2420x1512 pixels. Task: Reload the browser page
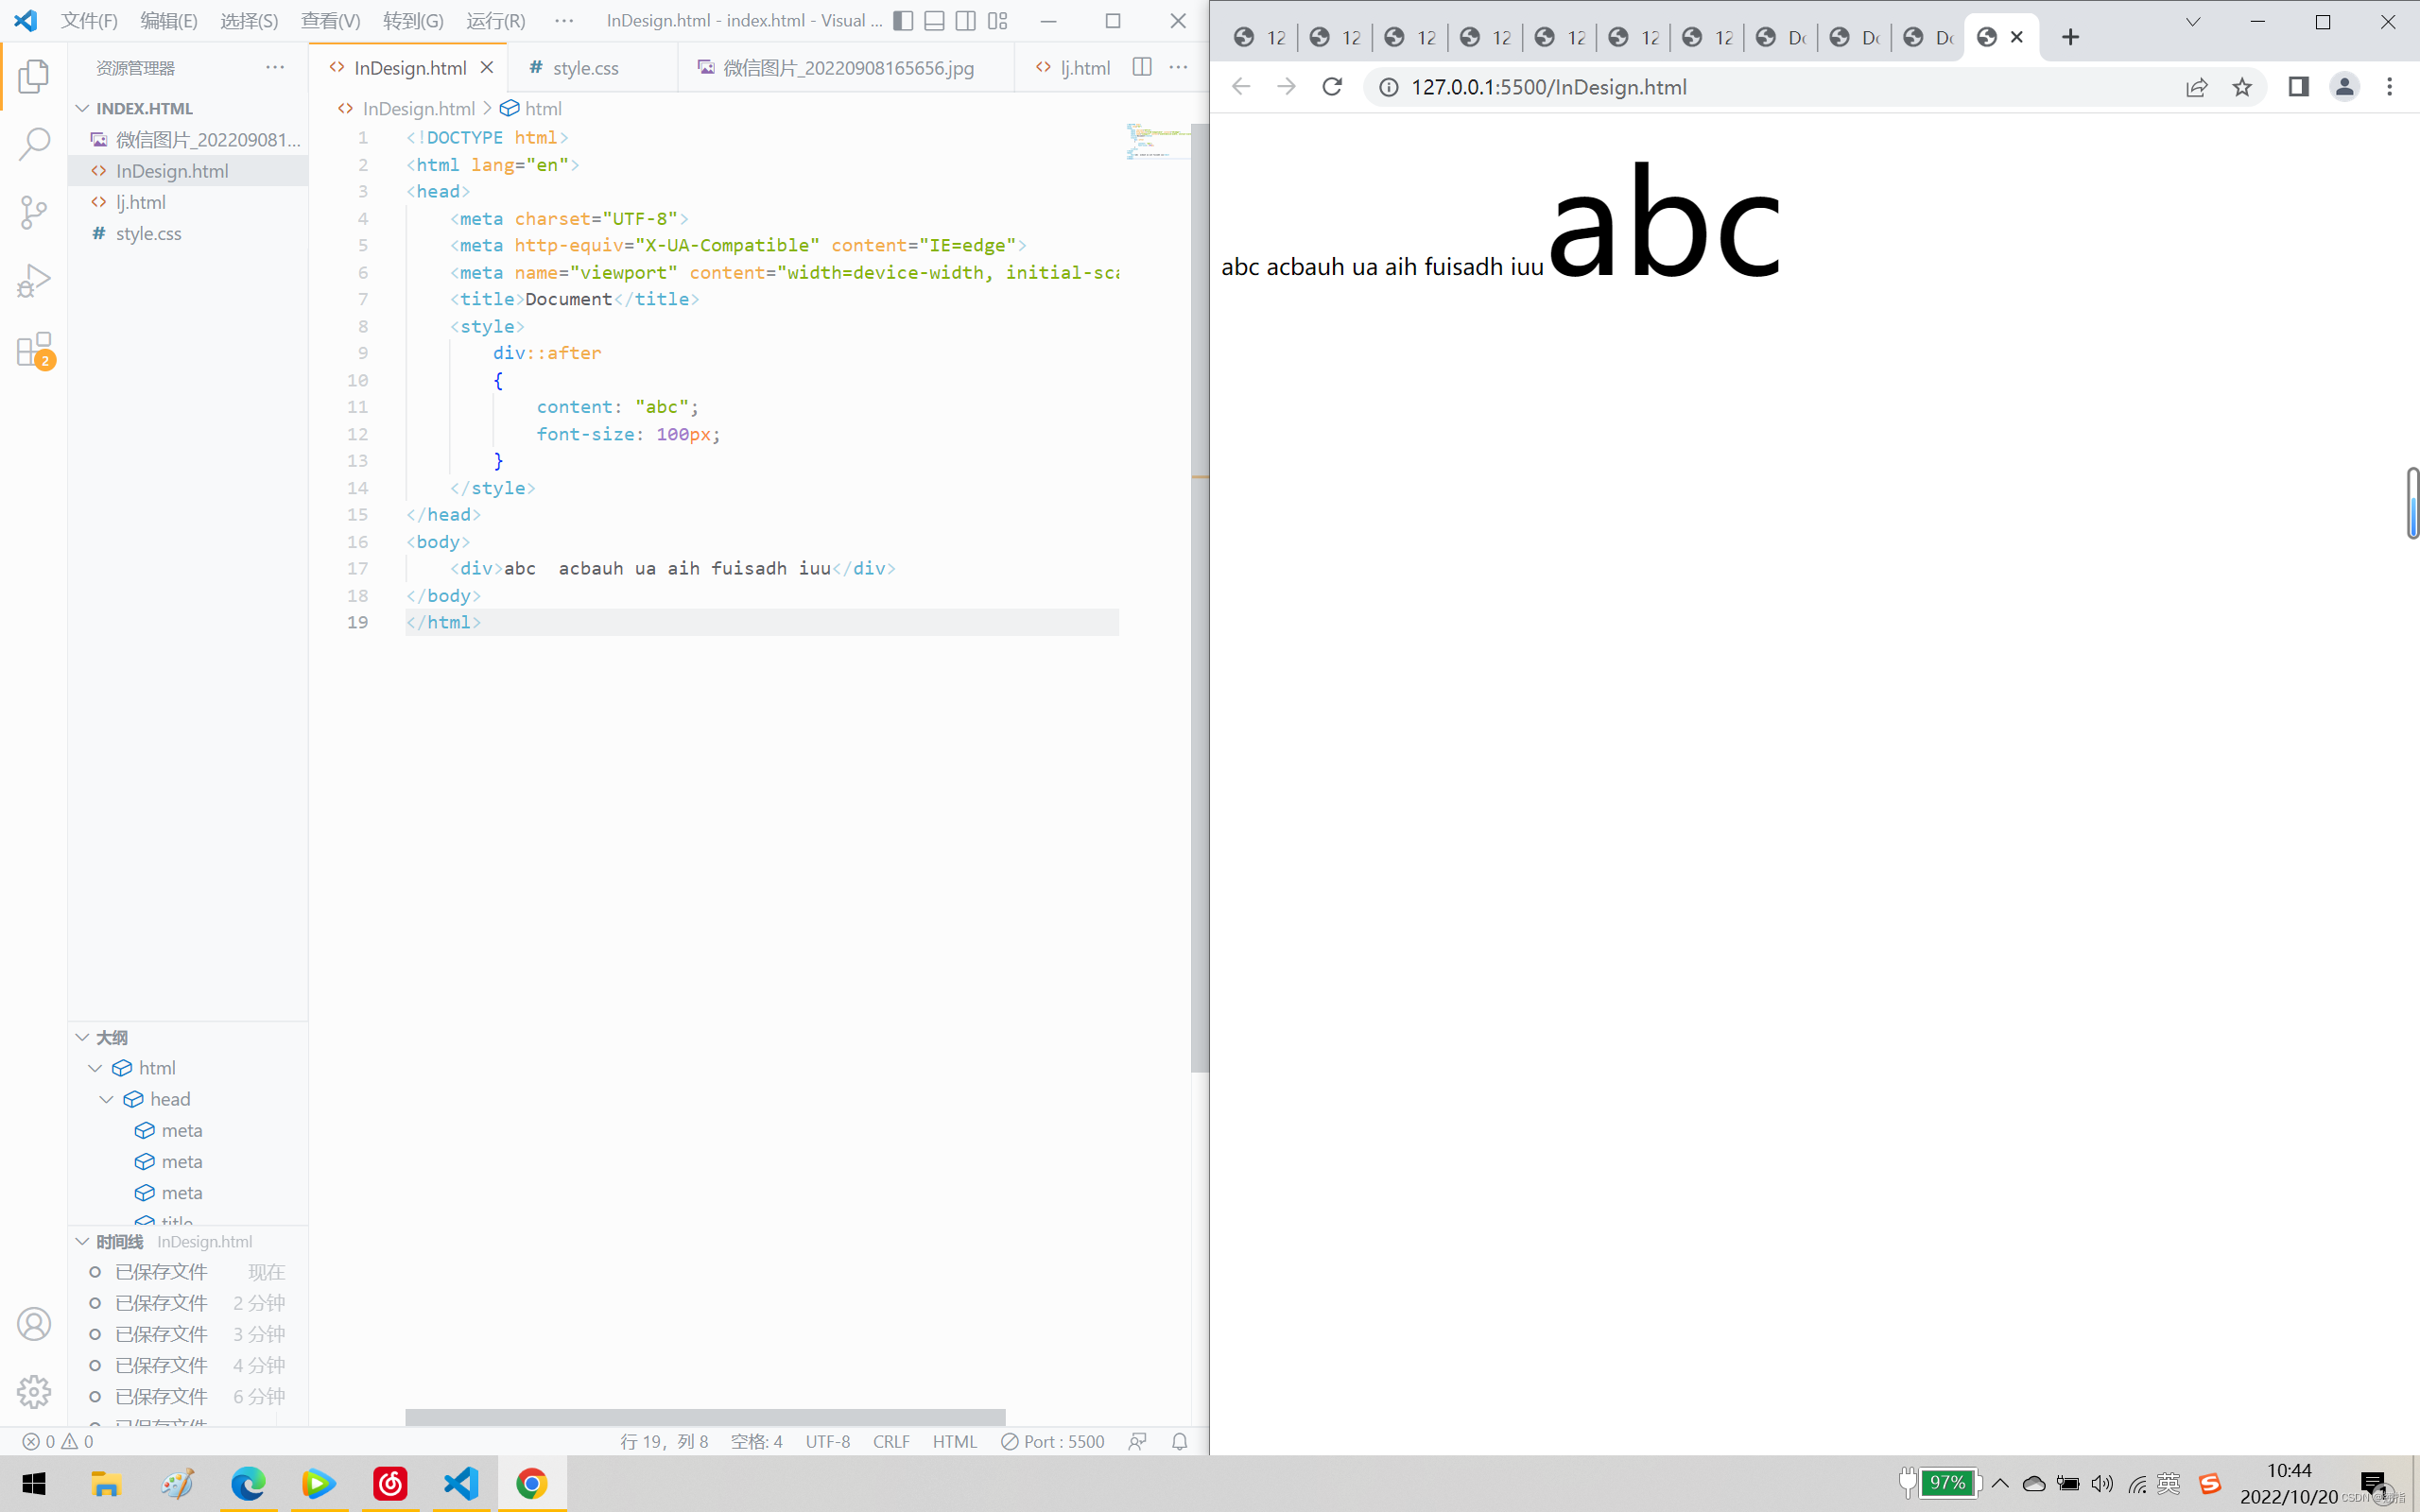click(1332, 87)
